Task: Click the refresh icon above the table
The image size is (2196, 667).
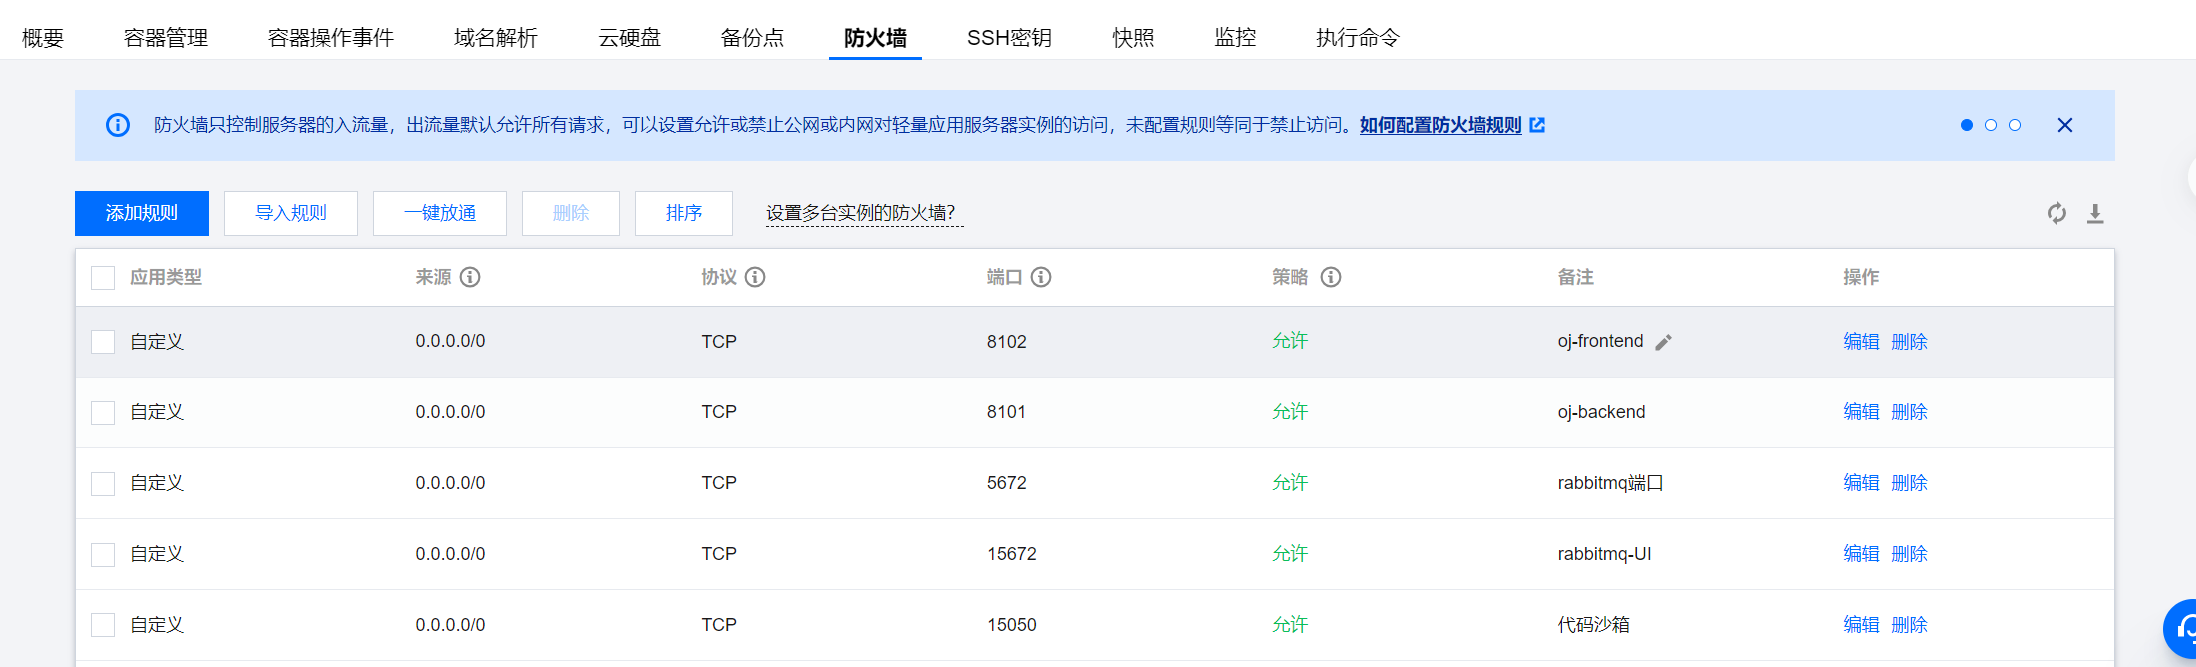Action: coord(2056,213)
